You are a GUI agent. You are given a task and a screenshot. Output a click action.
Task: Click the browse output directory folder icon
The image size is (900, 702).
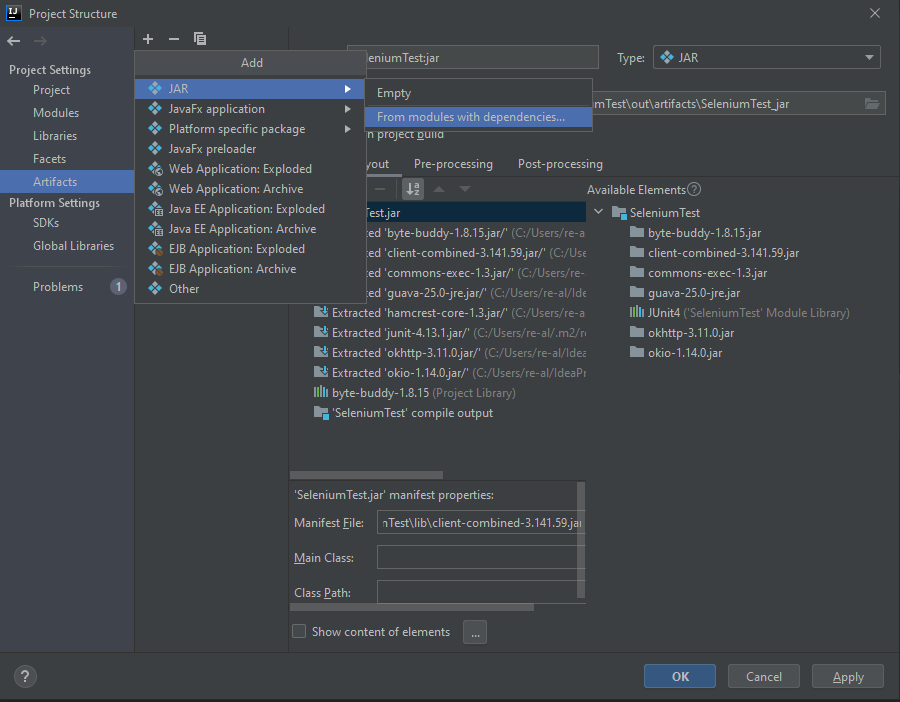click(x=872, y=104)
